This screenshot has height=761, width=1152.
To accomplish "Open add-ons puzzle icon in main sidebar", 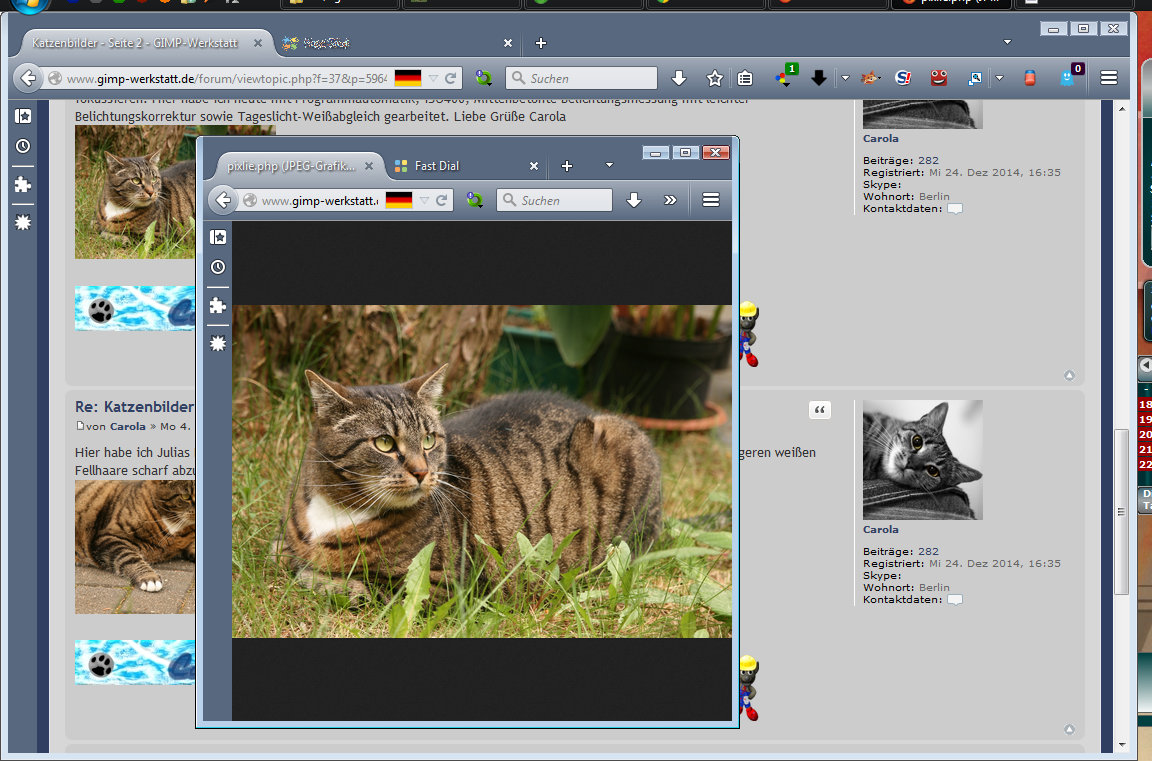I will tap(23, 184).
